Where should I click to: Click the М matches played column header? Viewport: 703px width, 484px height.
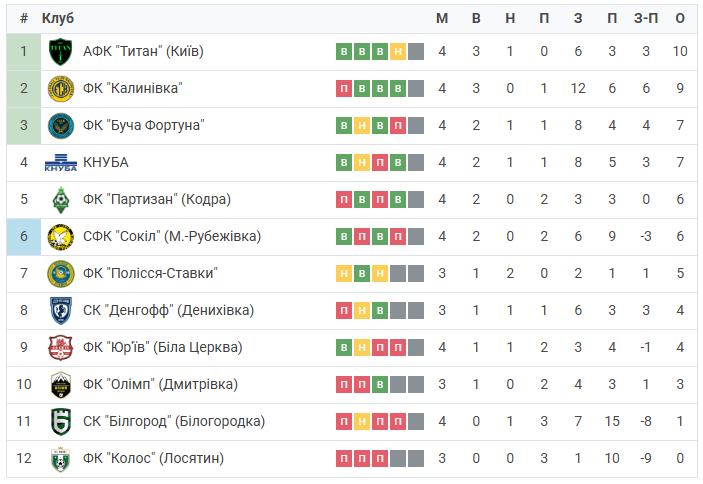(x=442, y=18)
